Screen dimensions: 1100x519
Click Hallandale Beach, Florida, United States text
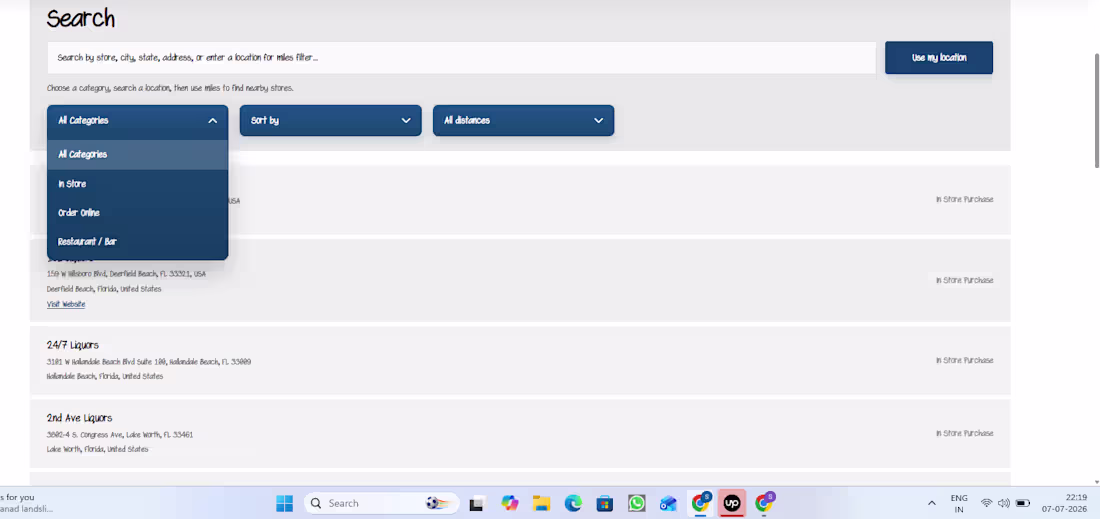tap(105, 377)
